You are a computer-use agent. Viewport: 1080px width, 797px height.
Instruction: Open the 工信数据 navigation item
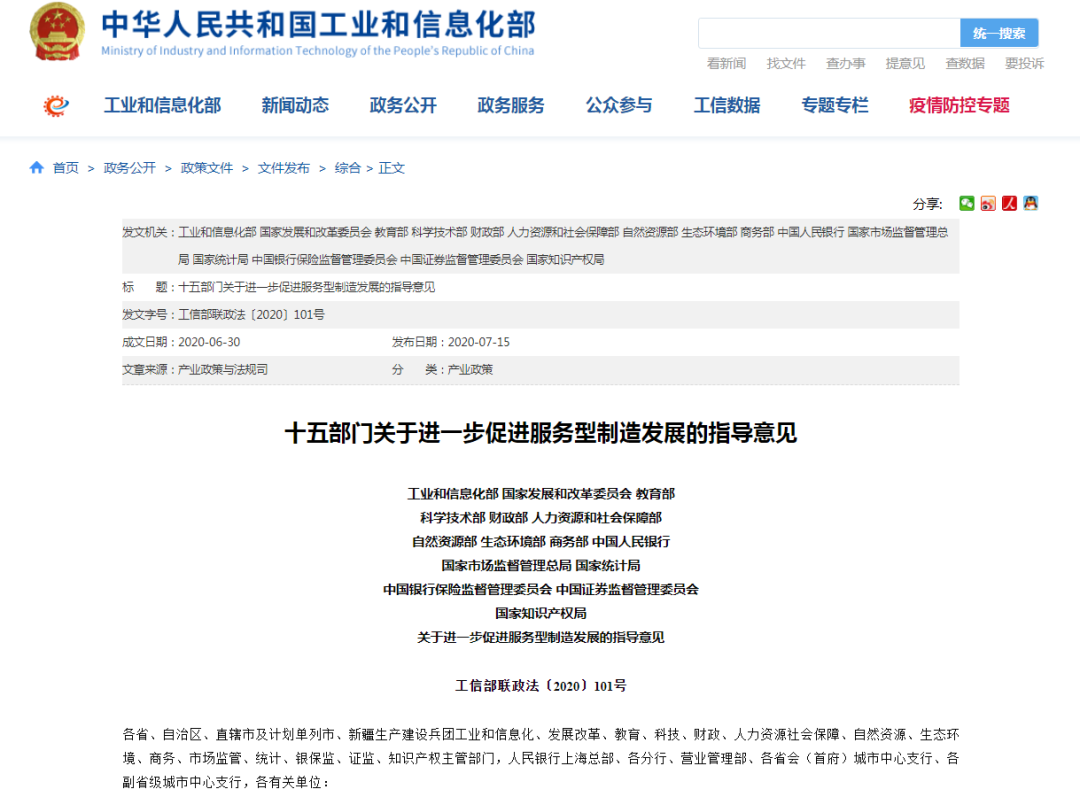[x=727, y=105]
